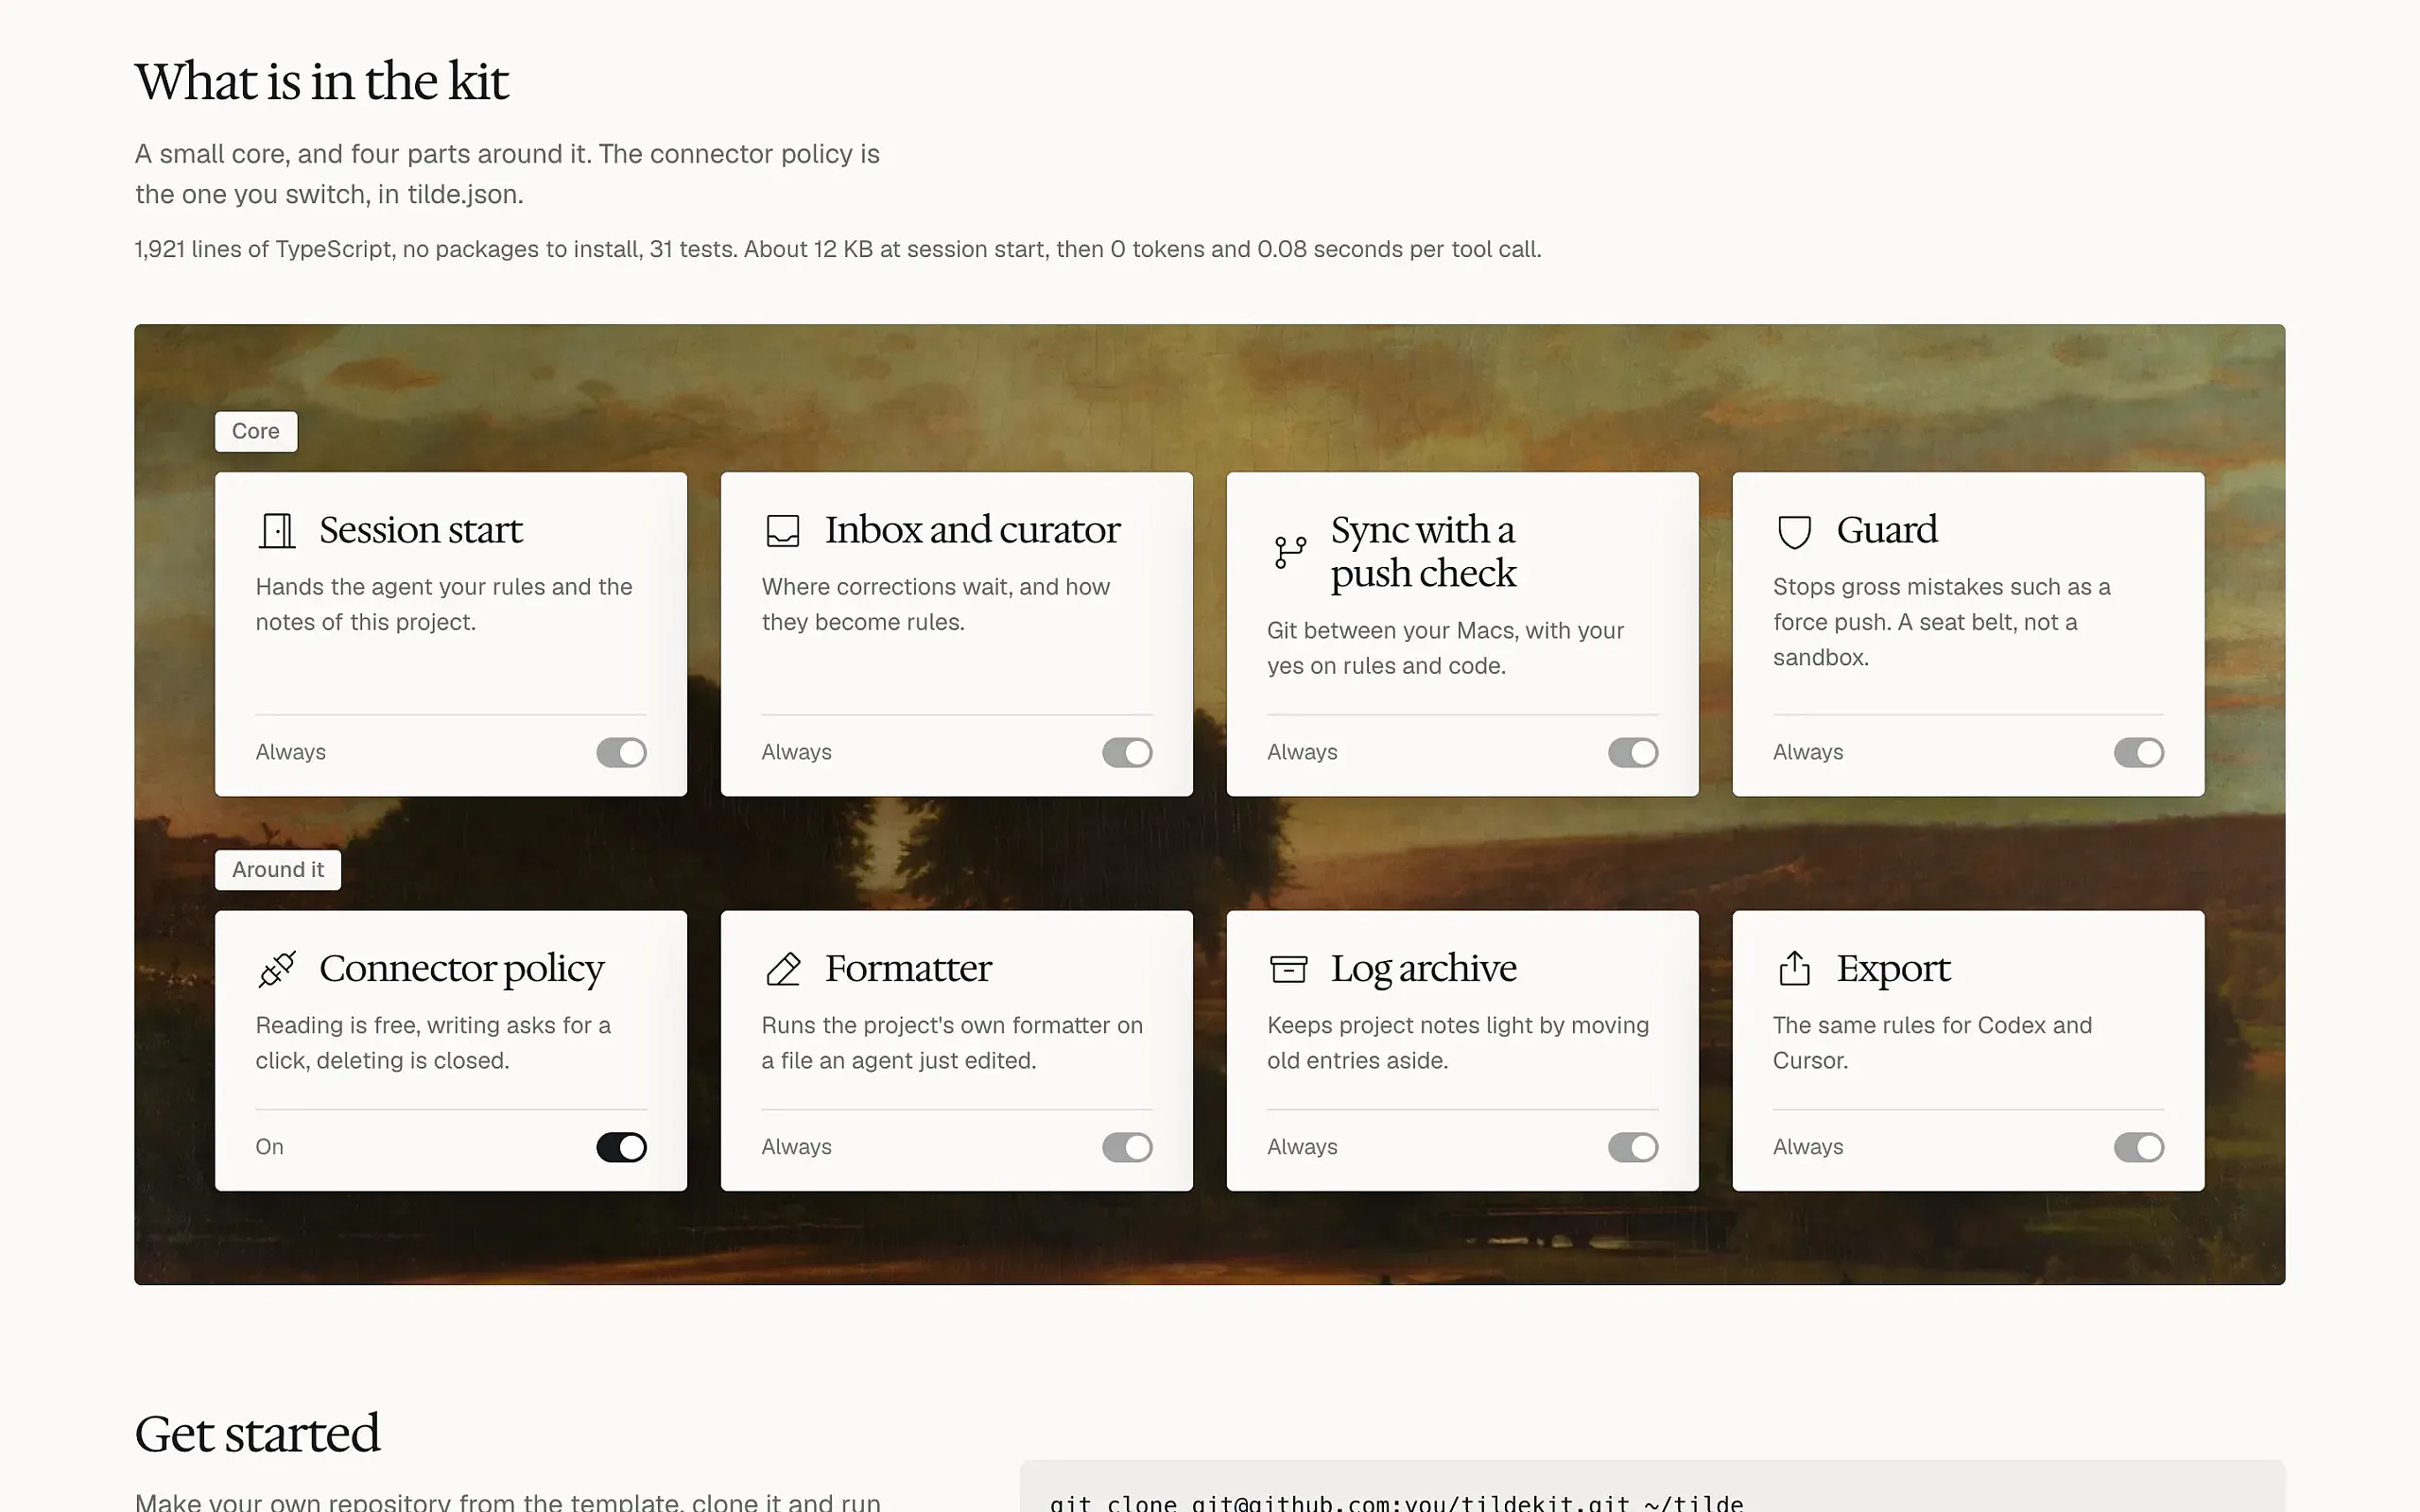Click the Get started heading
Image resolution: width=2420 pixels, height=1512 pixels.
pos(257,1434)
